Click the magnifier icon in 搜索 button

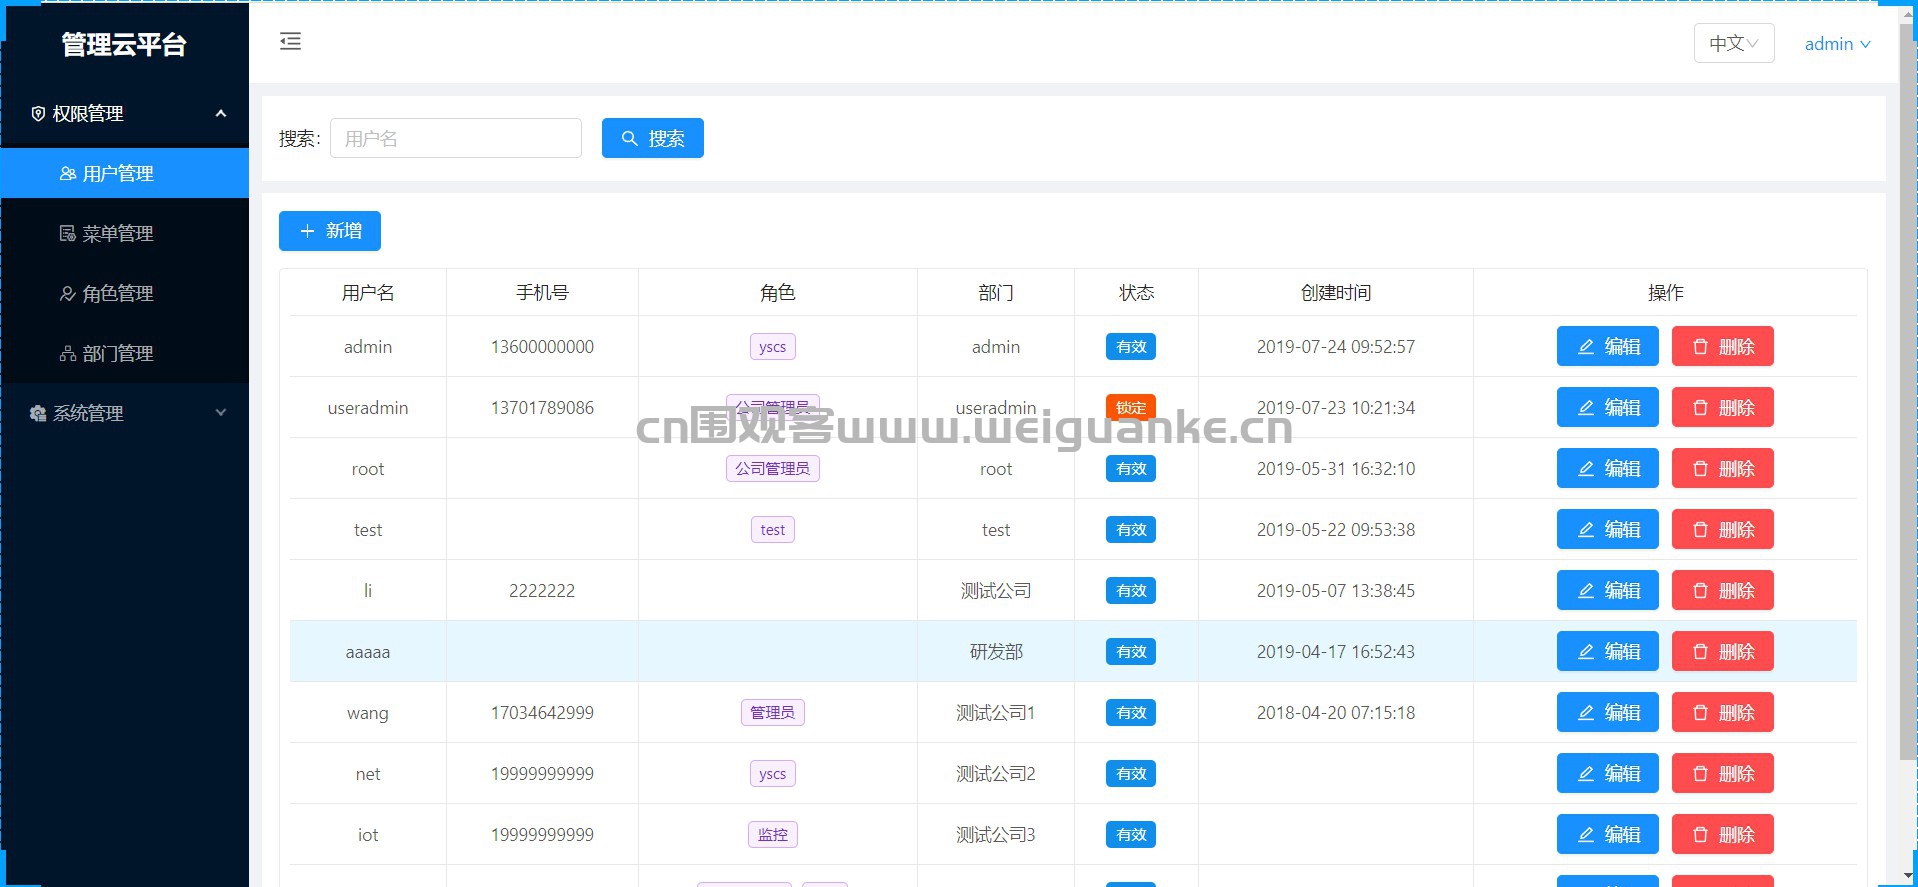630,139
